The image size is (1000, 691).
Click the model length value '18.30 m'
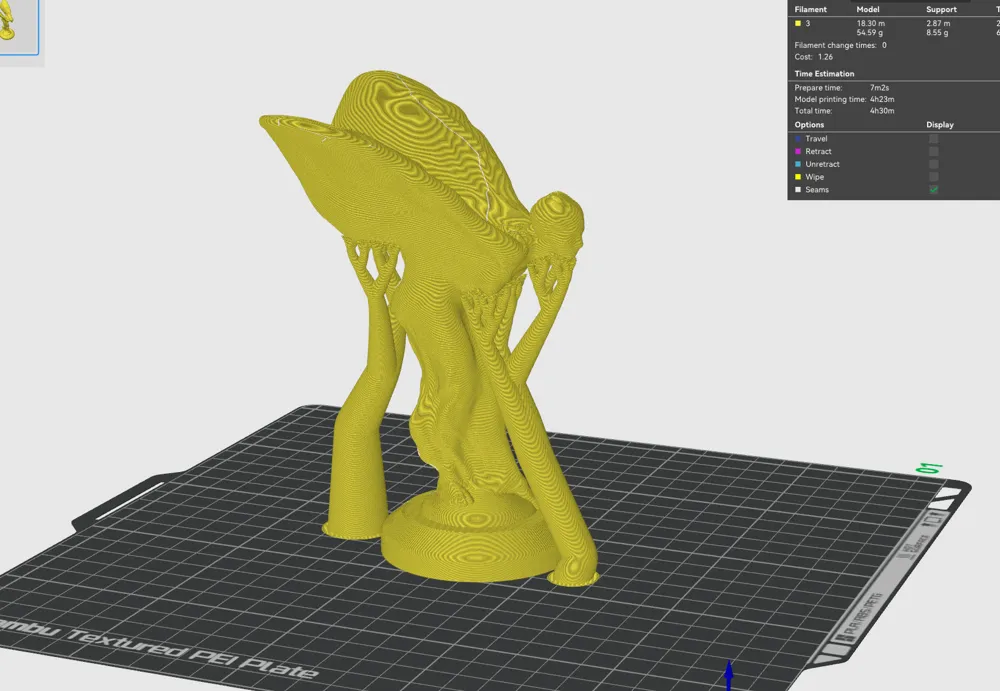point(871,24)
